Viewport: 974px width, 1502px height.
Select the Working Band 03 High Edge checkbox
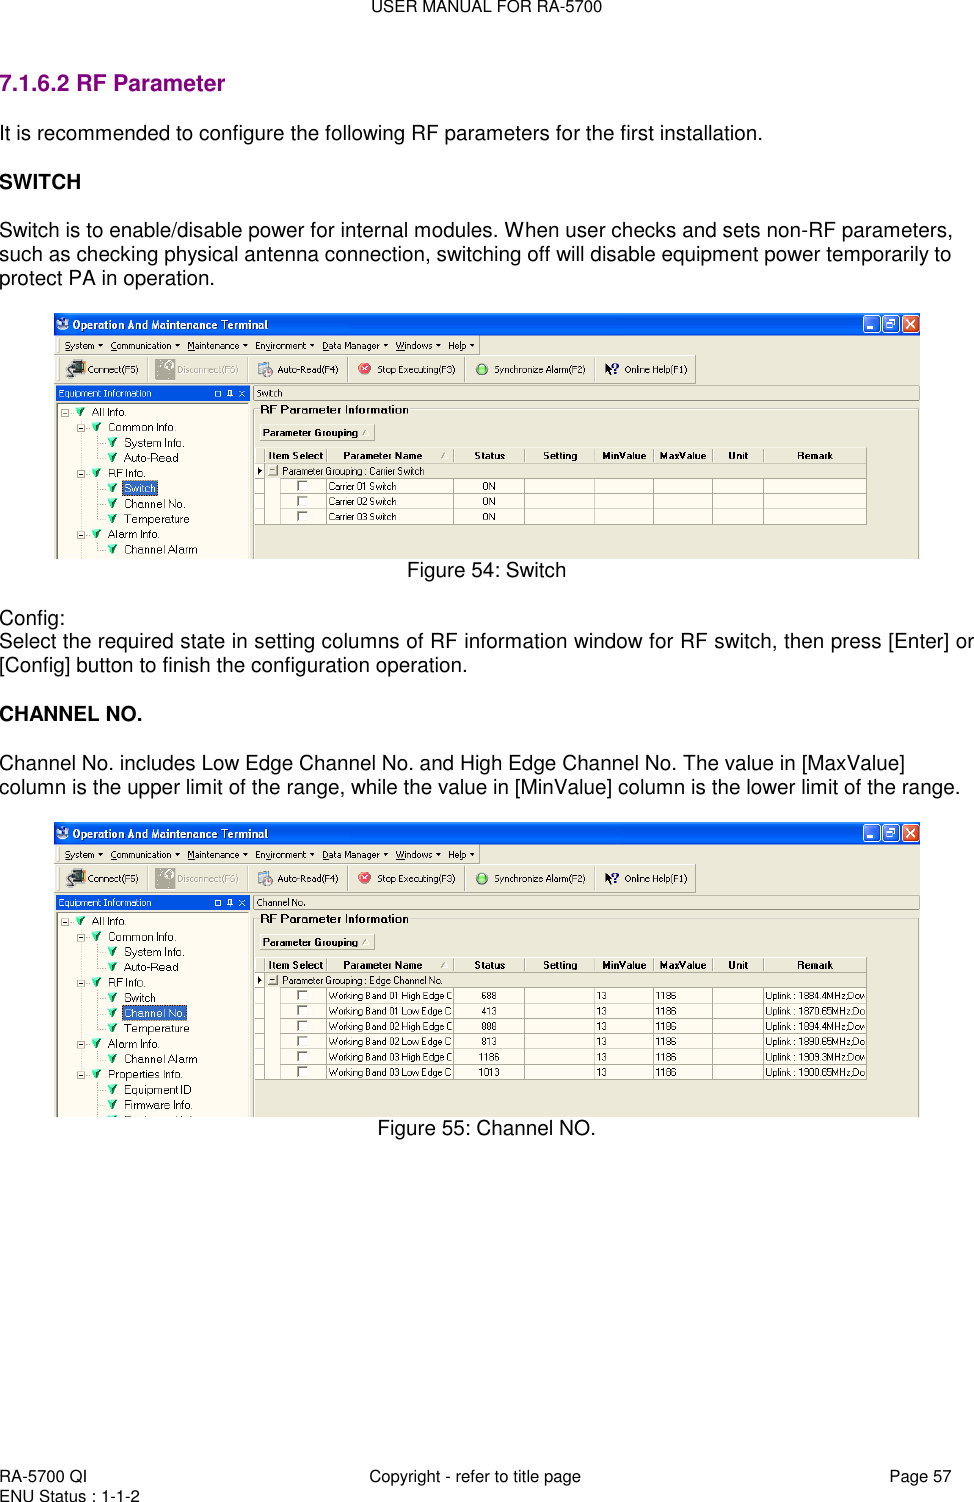pos(302,1056)
